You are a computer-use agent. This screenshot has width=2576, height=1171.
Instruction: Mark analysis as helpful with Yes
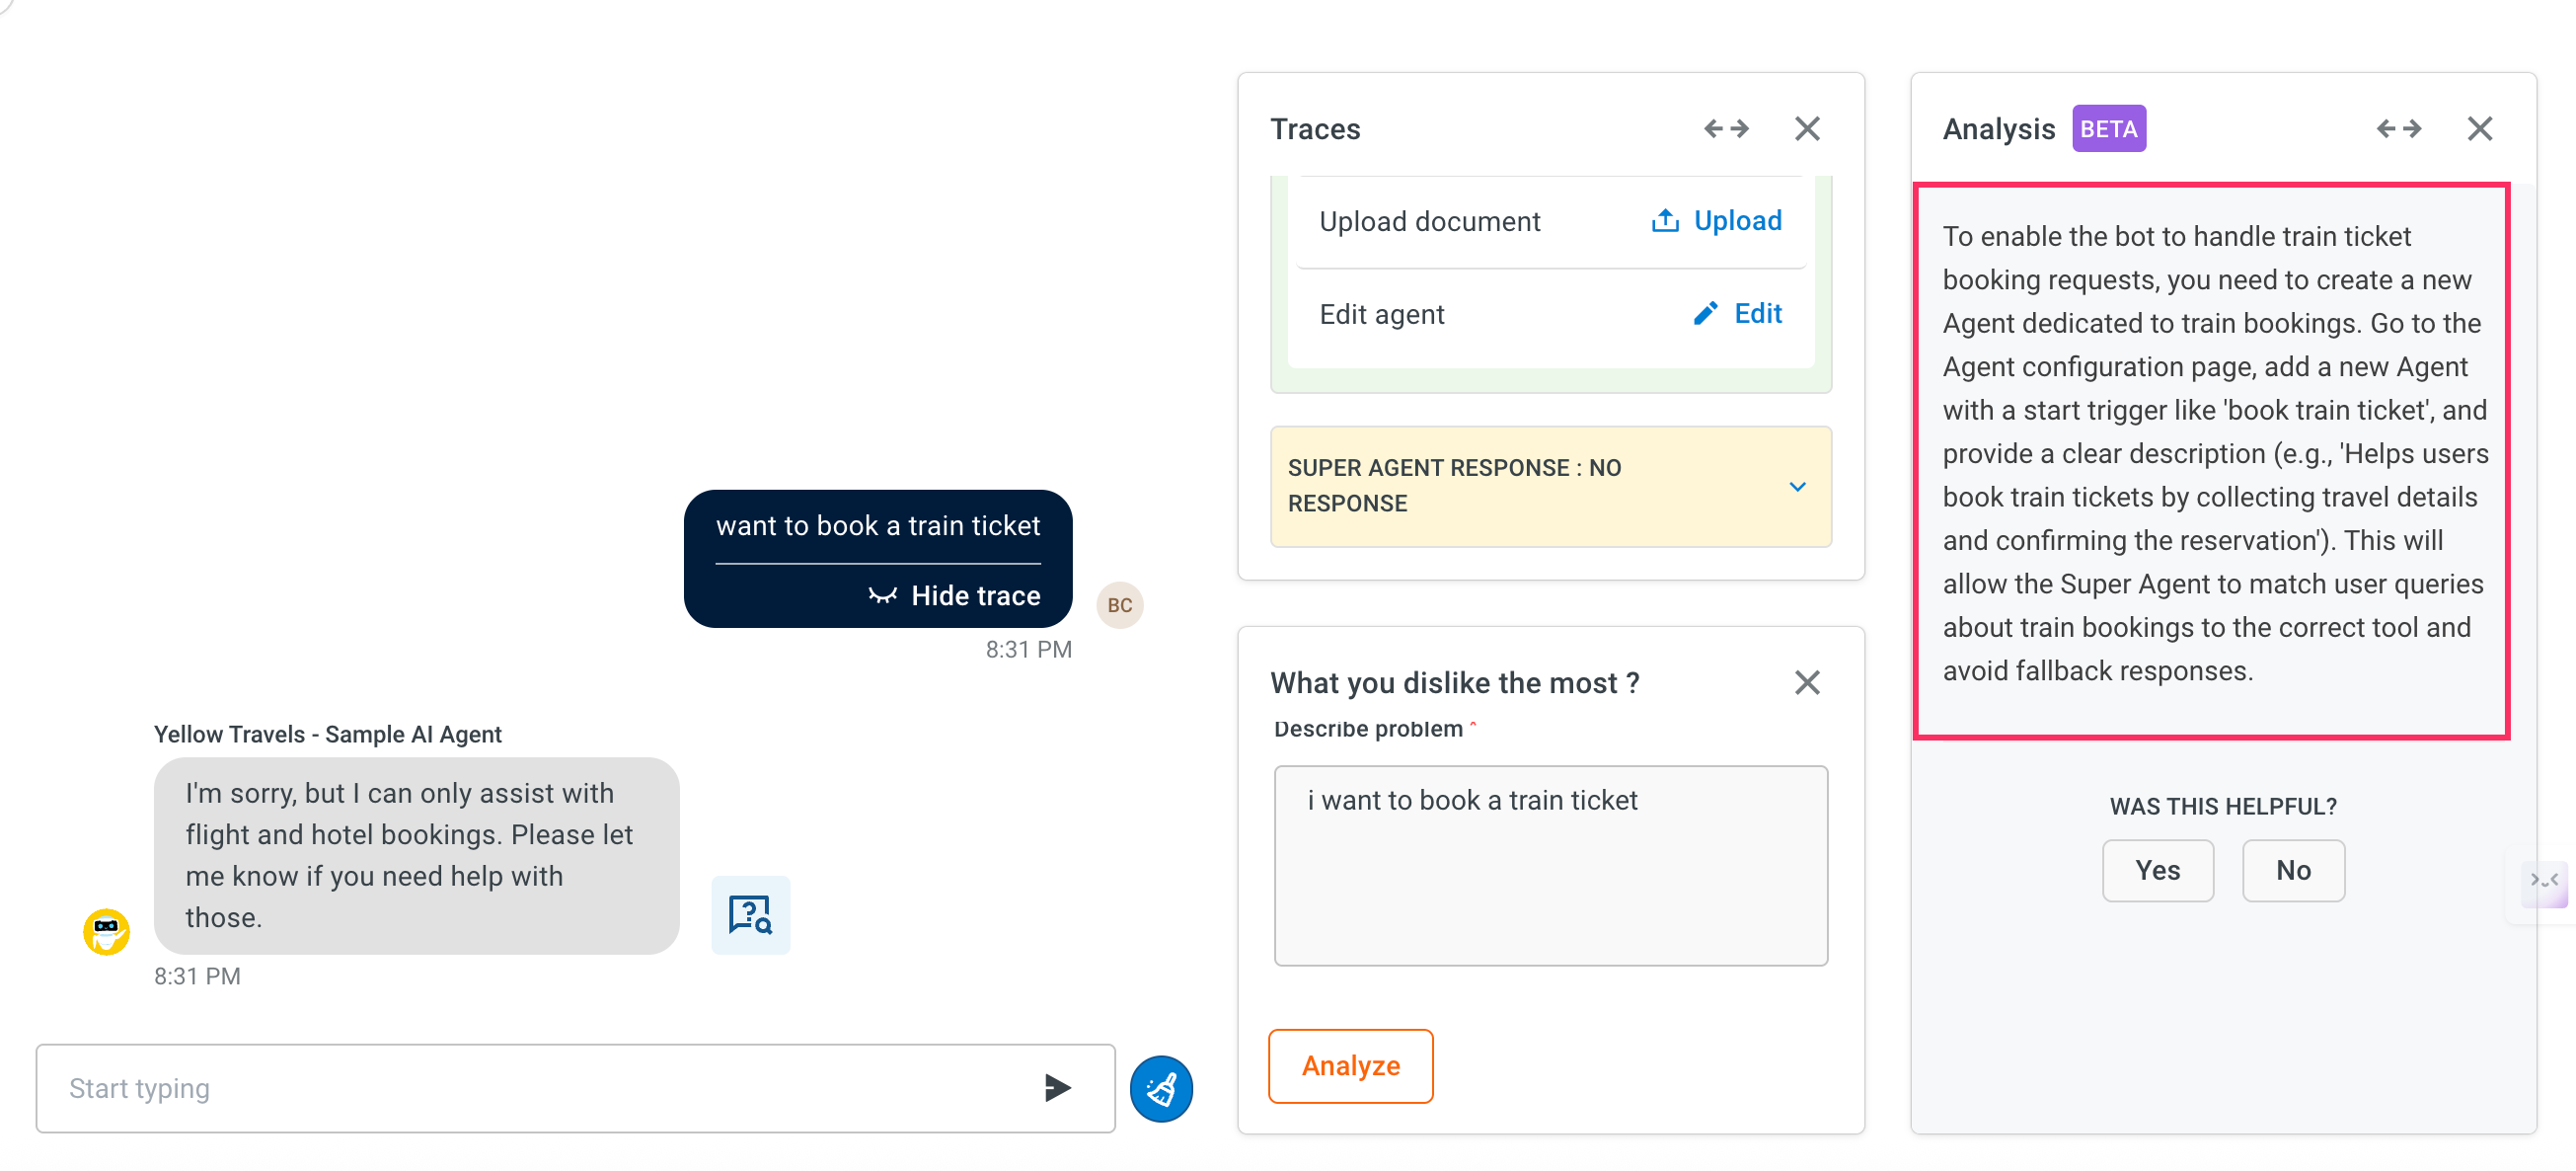[2157, 870]
